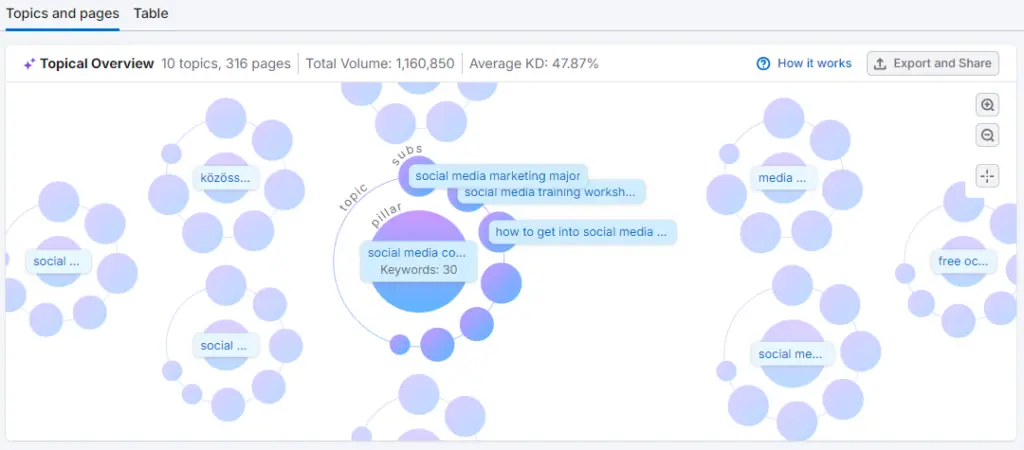The width and height of the screenshot is (1024, 450).
Task: Zoom in on the topic map
Action: tap(987, 105)
